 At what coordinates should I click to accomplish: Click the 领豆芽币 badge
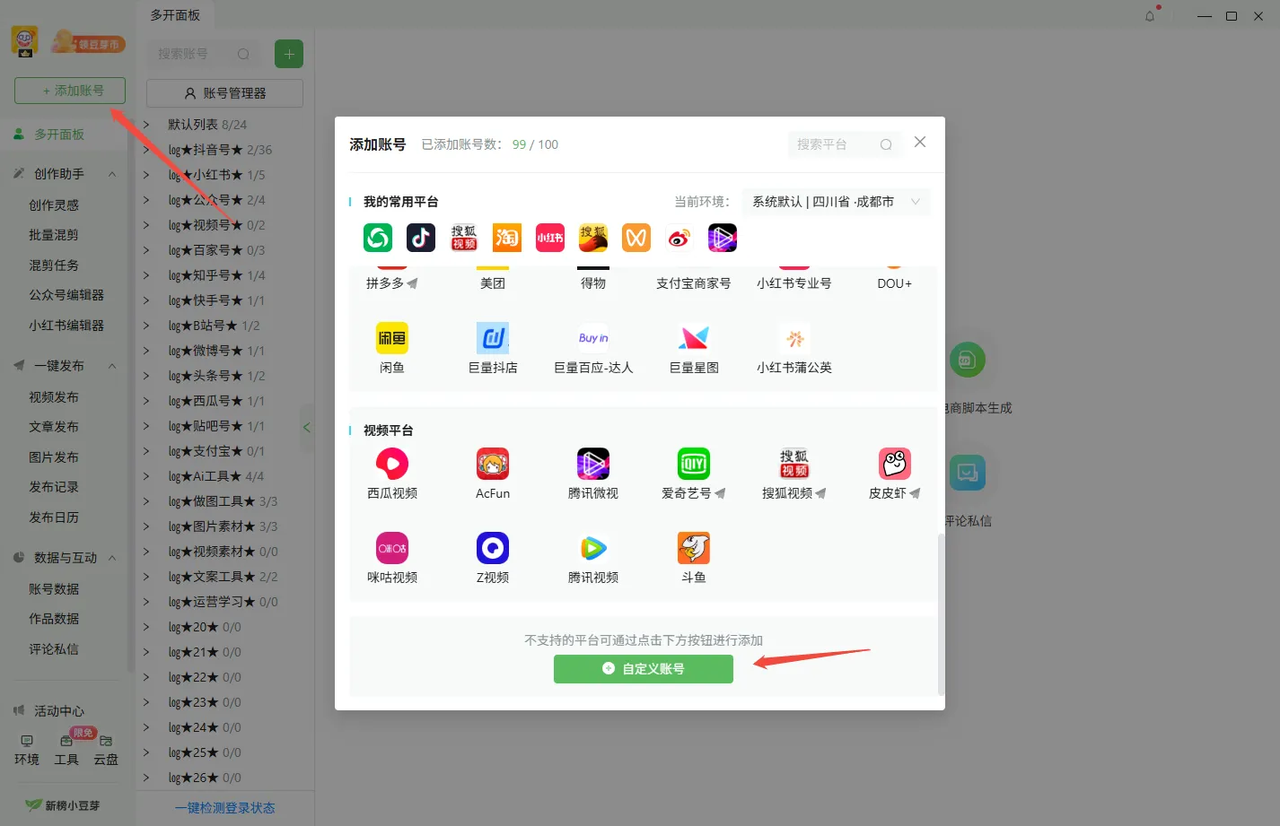pyautogui.click(x=89, y=43)
